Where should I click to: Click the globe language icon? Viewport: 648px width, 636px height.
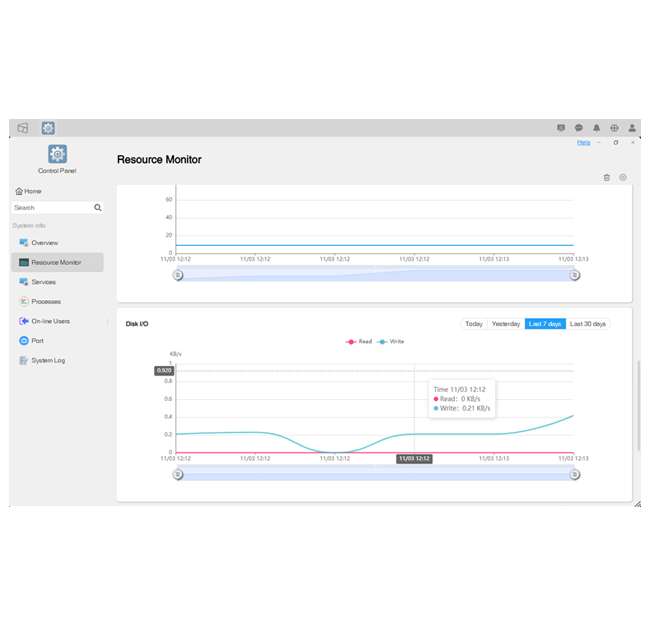click(x=615, y=128)
